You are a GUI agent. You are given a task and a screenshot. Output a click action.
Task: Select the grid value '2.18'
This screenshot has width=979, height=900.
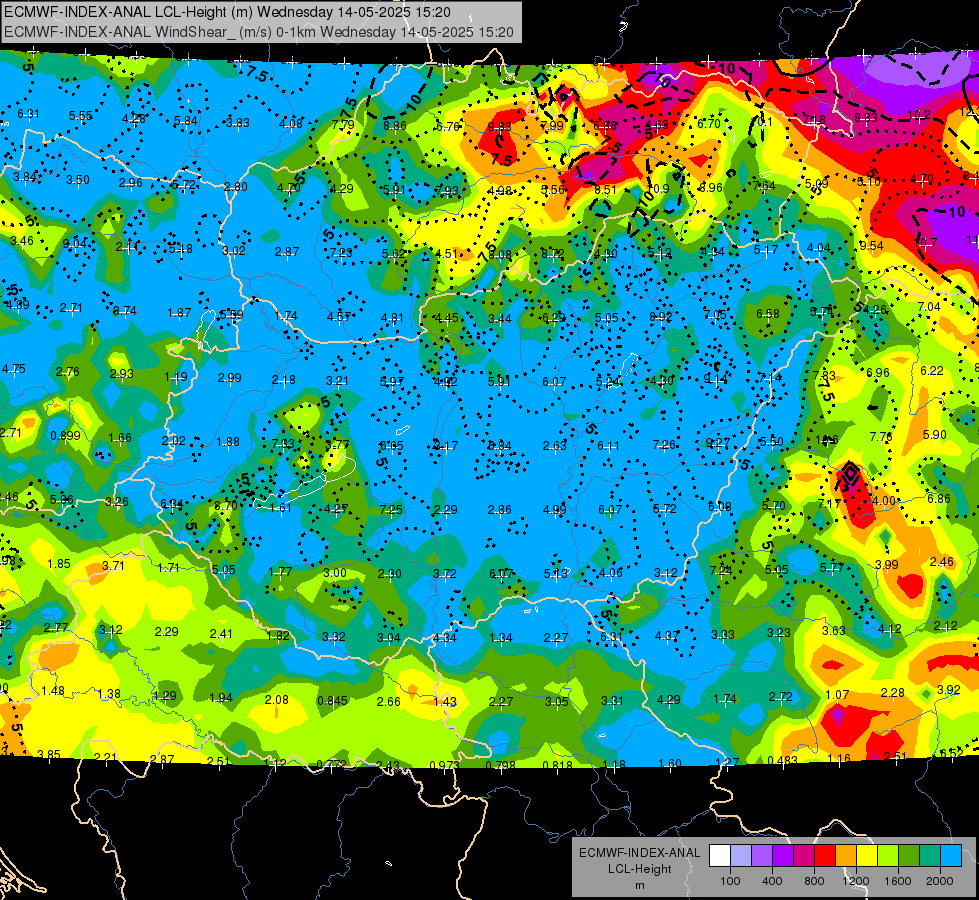pos(284,380)
